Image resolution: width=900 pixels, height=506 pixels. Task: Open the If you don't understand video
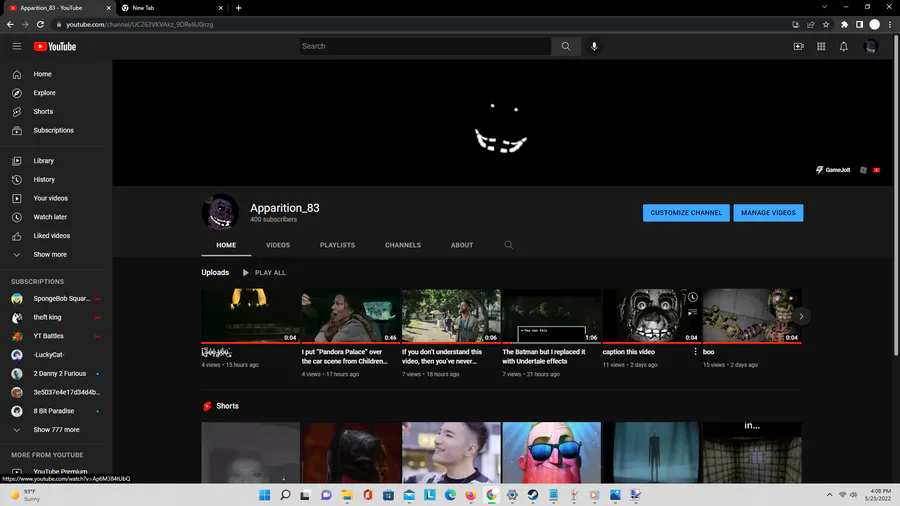[x=451, y=316]
